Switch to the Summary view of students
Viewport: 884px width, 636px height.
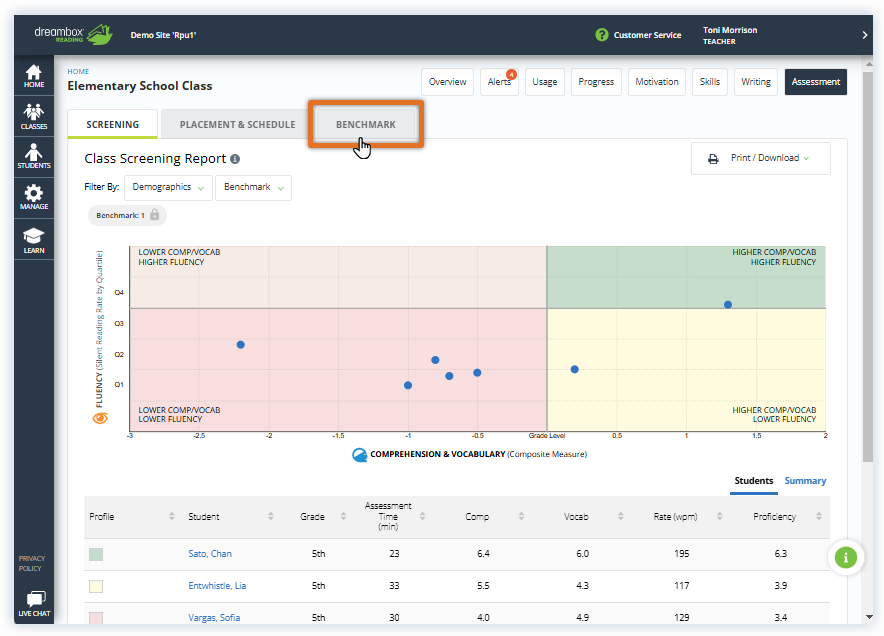pyautogui.click(x=805, y=481)
